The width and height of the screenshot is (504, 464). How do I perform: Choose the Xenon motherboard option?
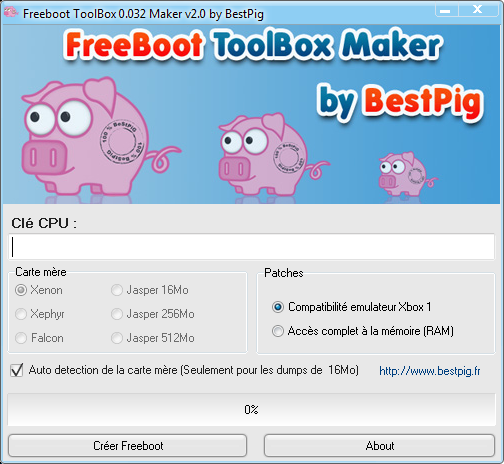pos(21,290)
